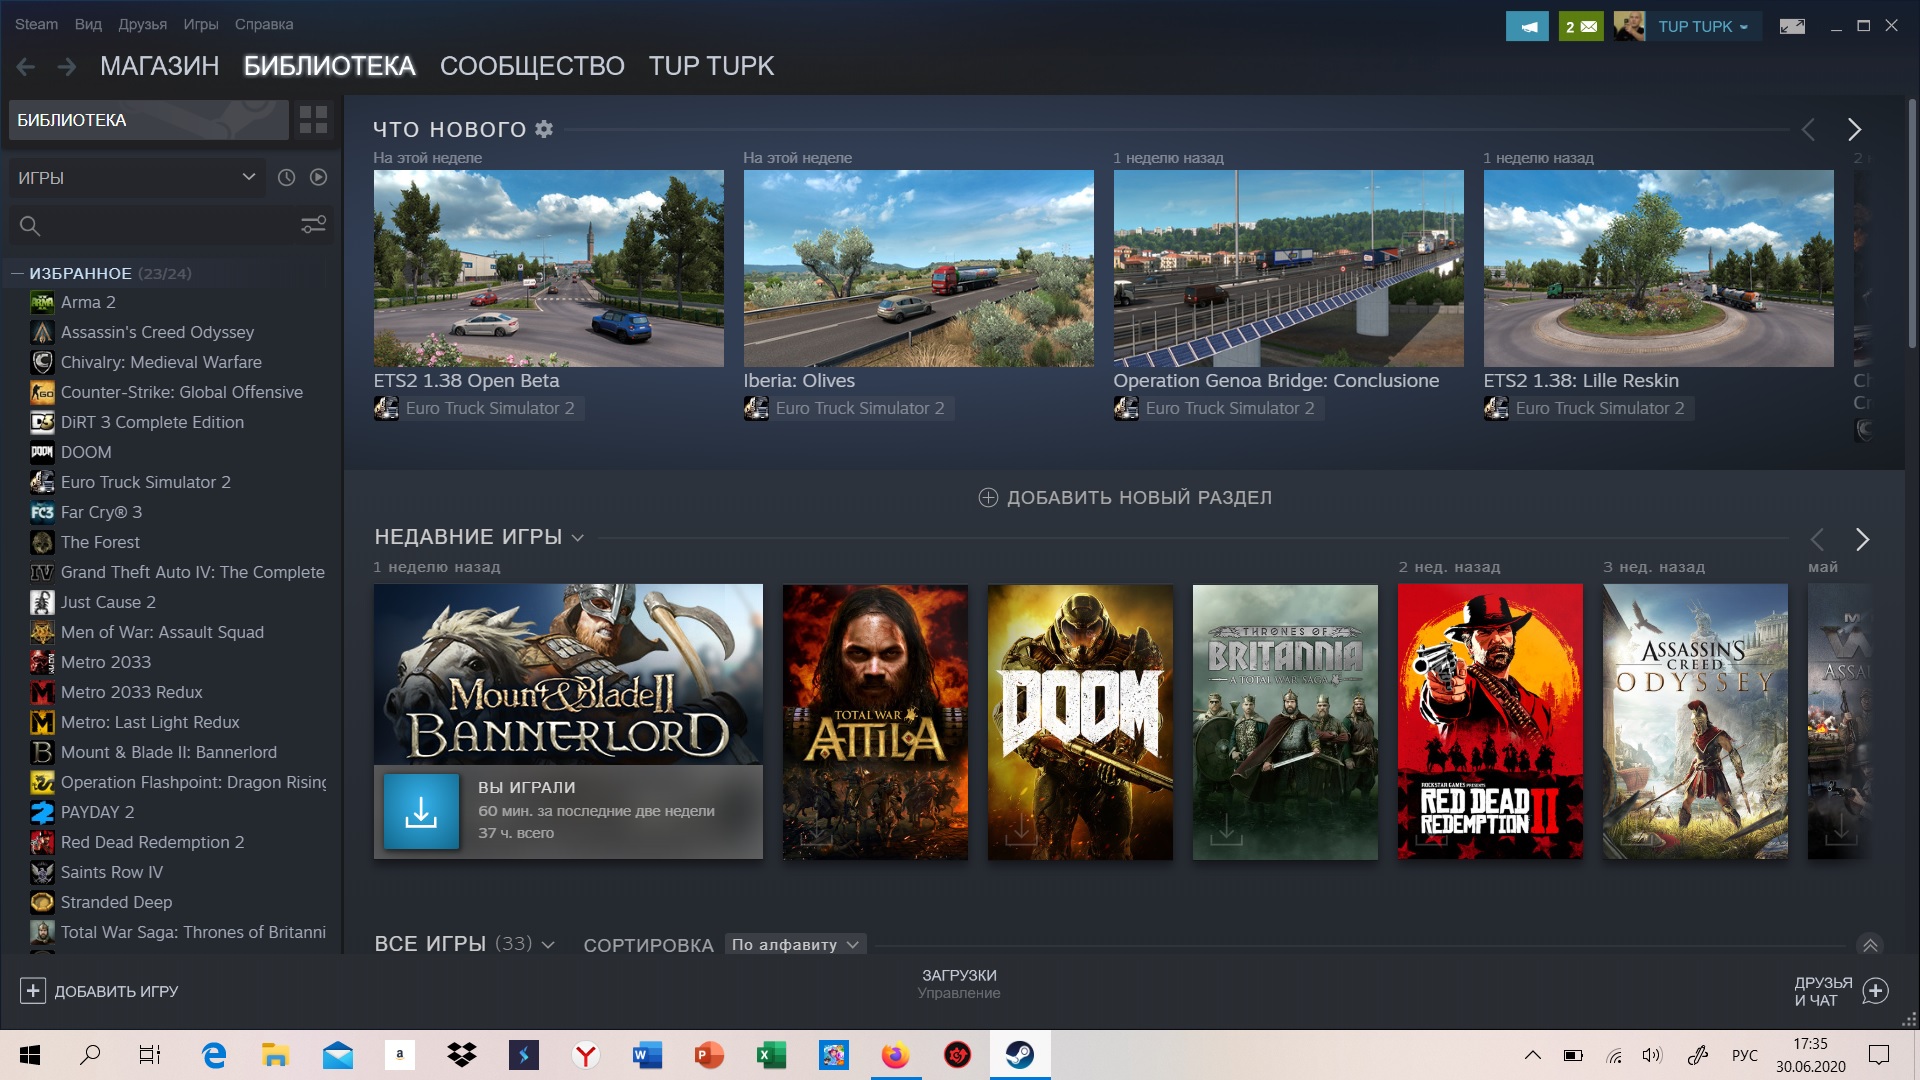Open the Вид menu
Image resolution: width=1920 pixels, height=1080 pixels.
click(x=88, y=24)
